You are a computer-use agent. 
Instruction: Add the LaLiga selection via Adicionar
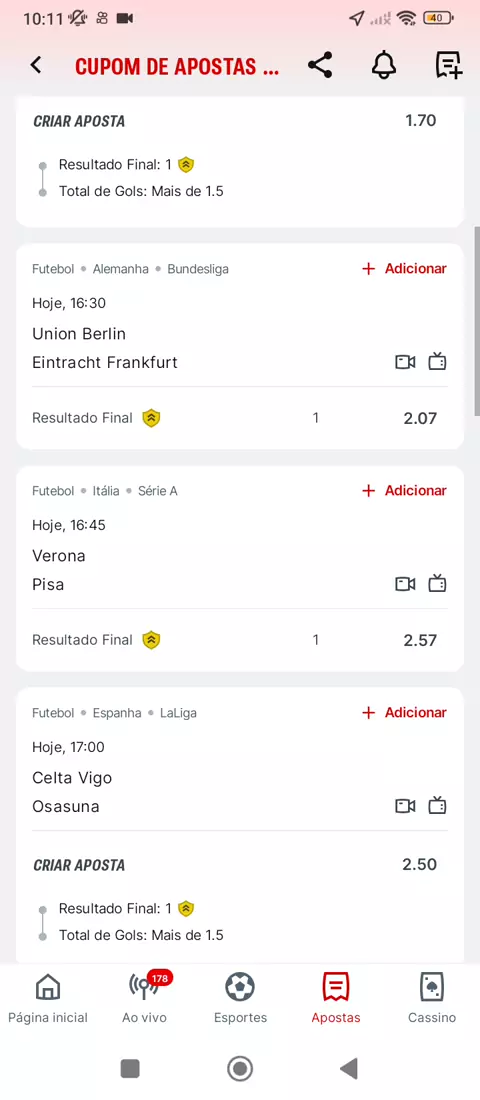point(404,713)
